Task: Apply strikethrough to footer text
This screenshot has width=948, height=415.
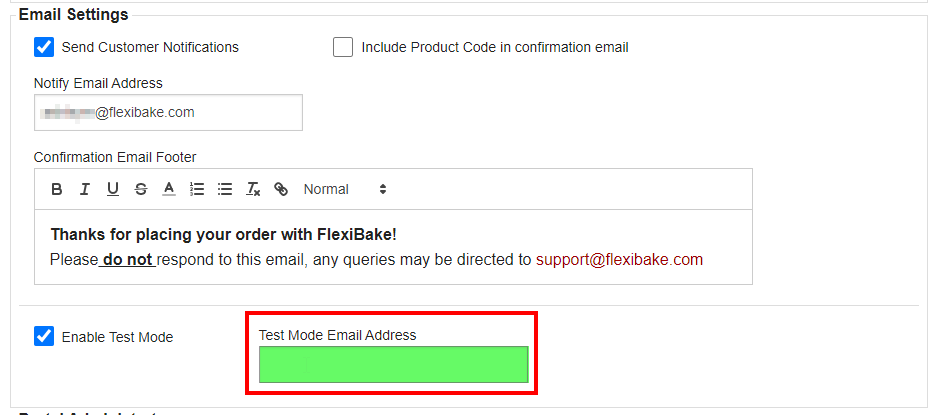Action: [x=141, y=189]
